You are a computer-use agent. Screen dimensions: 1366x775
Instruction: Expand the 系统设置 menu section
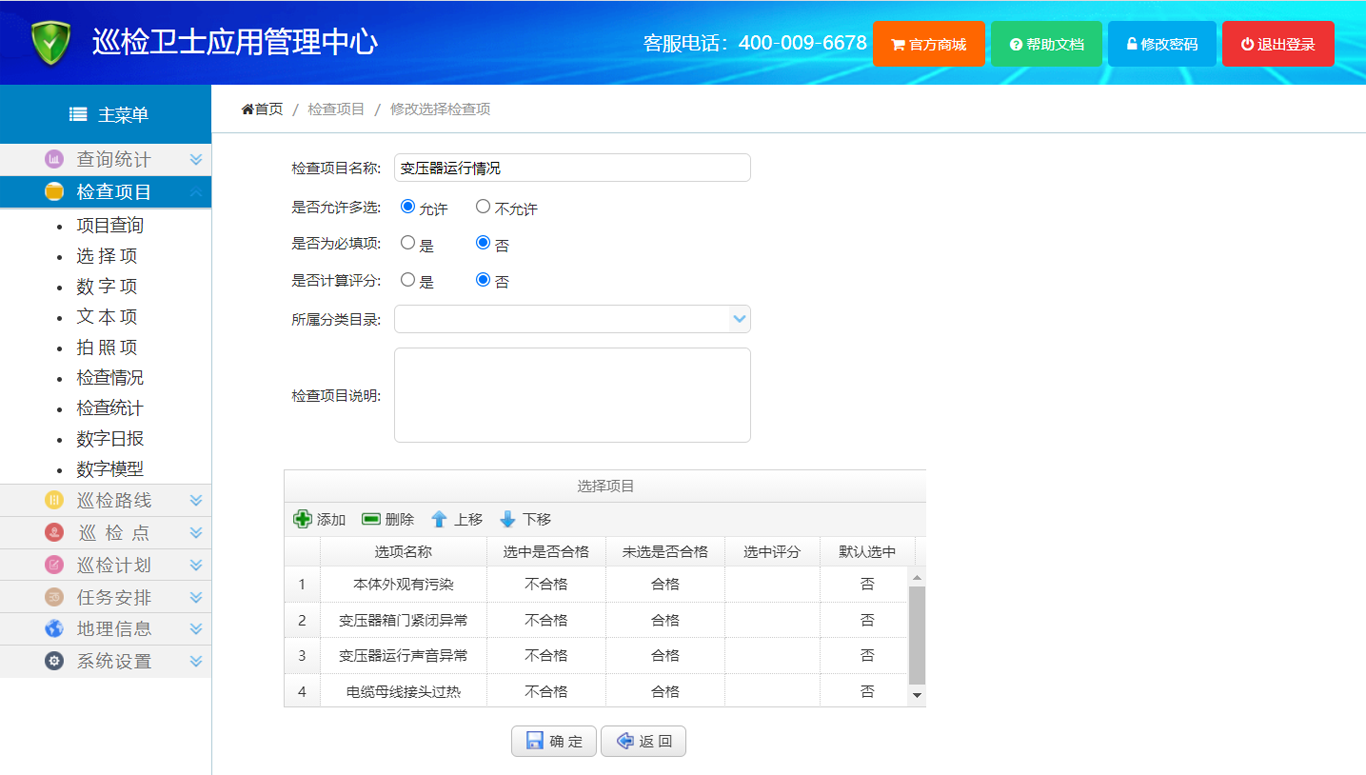tap(196, 661)
